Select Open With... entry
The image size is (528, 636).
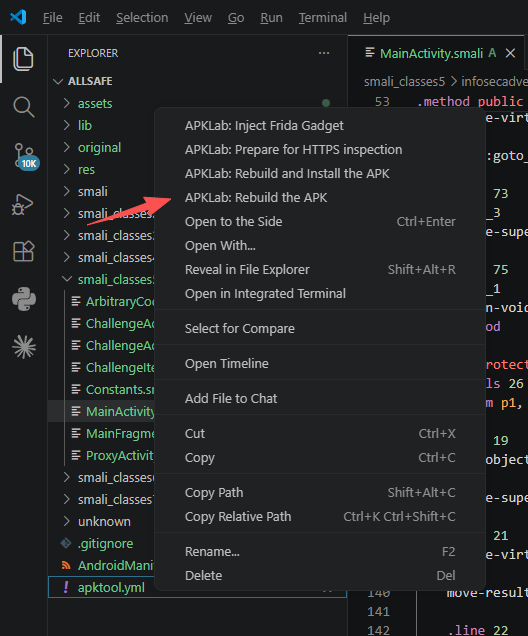pos(320,245)
